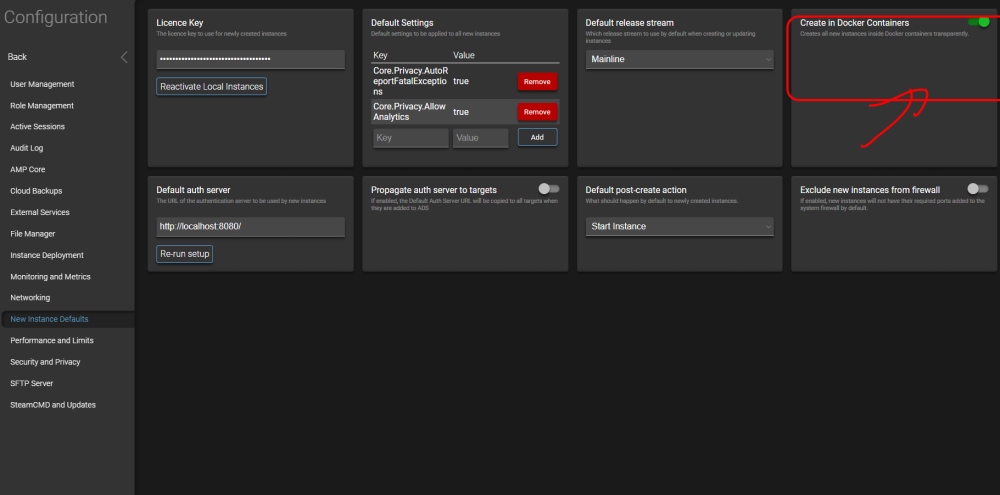
Task: Click Add button in Default Settings
Action: (537, 137)
